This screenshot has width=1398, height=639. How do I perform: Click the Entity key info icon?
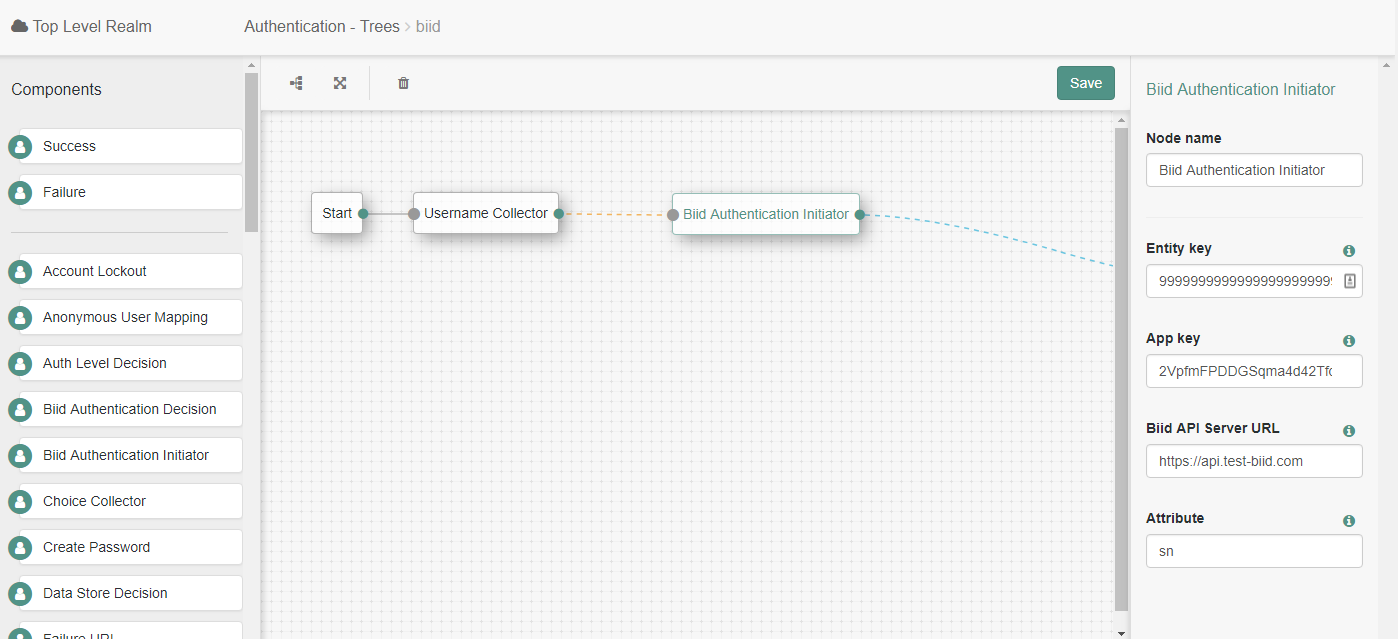(1349, 251)
